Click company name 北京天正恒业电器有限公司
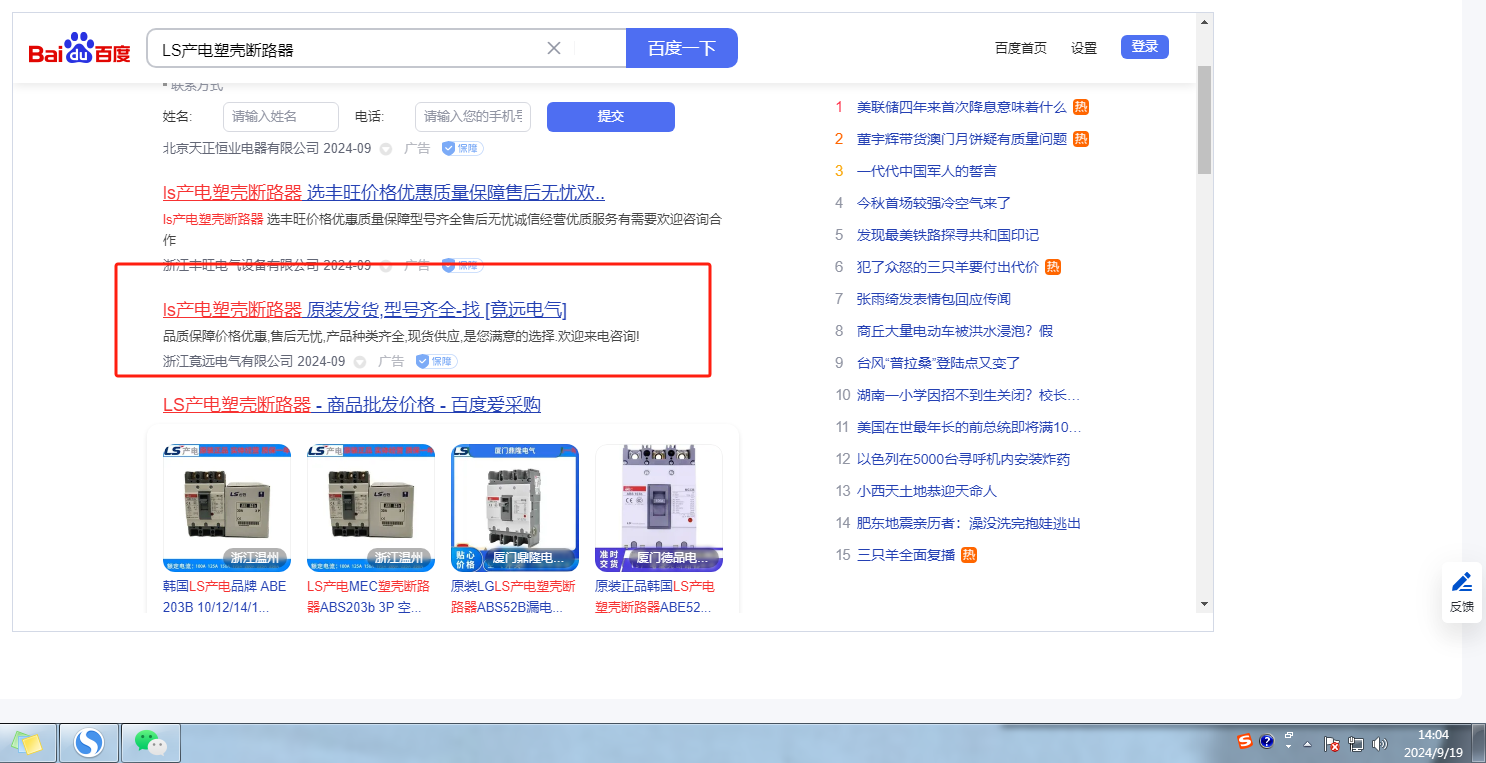Viewport: 1486px width, 763px height. (242, 148)
